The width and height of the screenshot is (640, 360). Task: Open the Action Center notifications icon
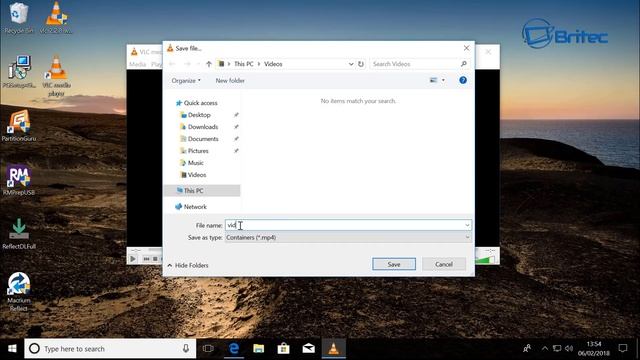pos(623,349)
